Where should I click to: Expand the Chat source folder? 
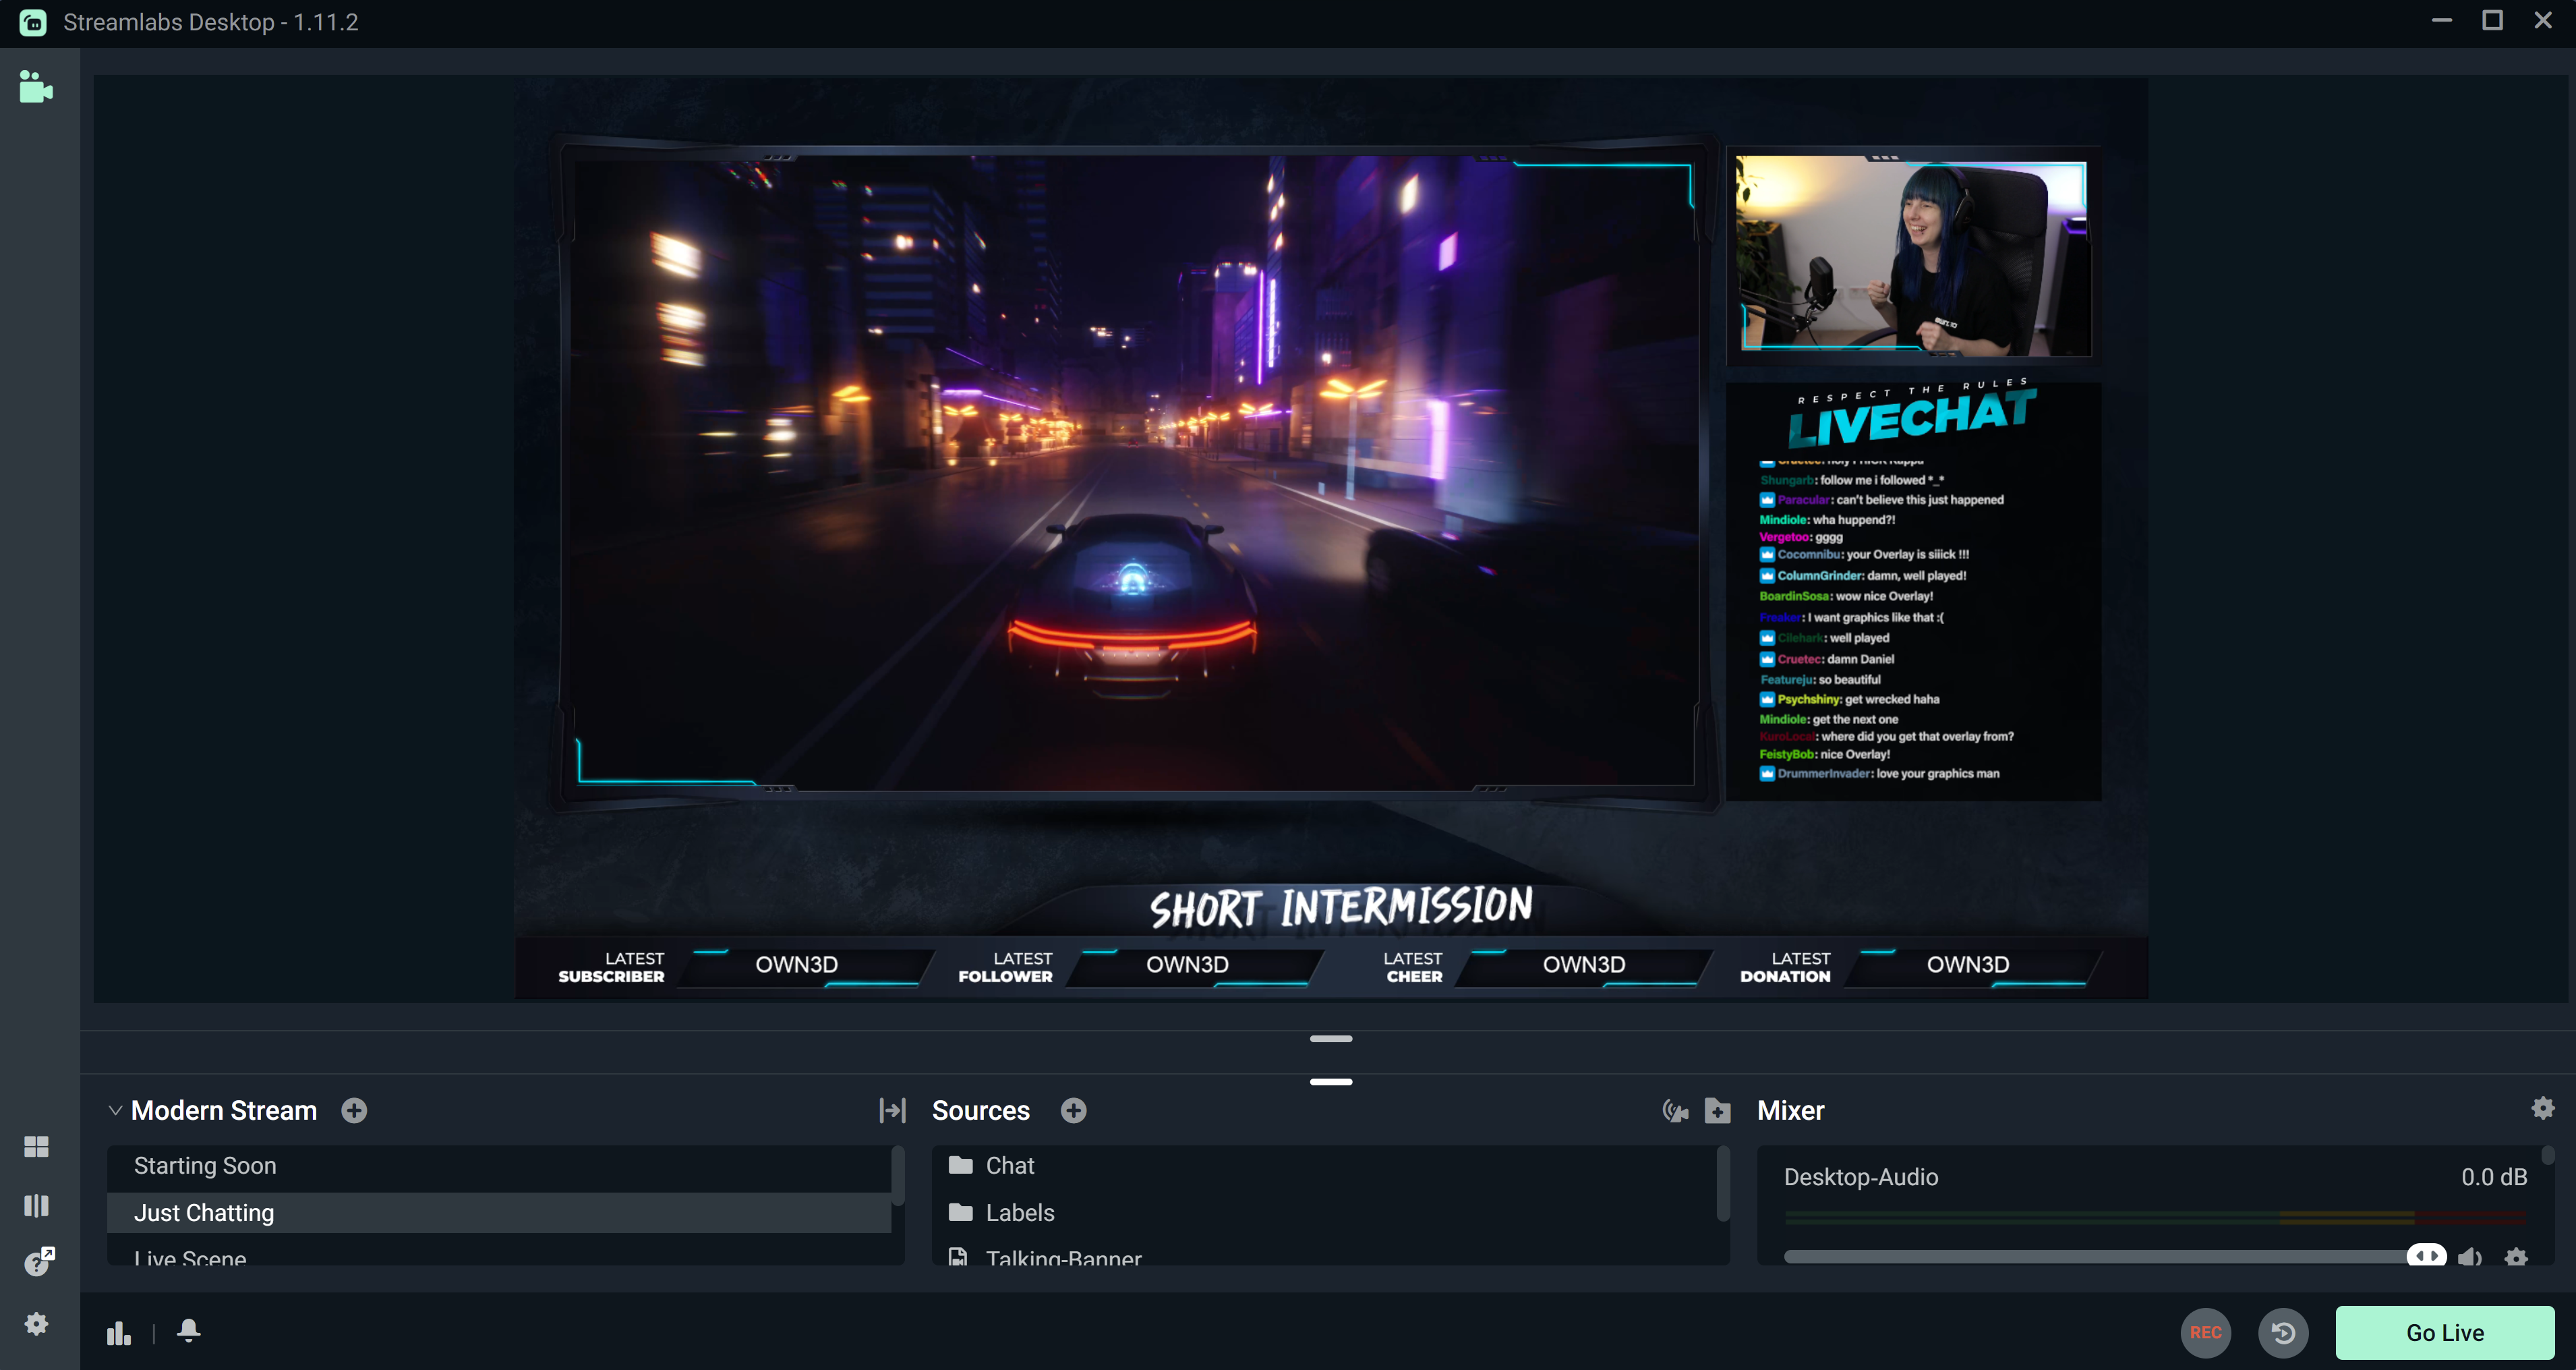pos(961,1166)
